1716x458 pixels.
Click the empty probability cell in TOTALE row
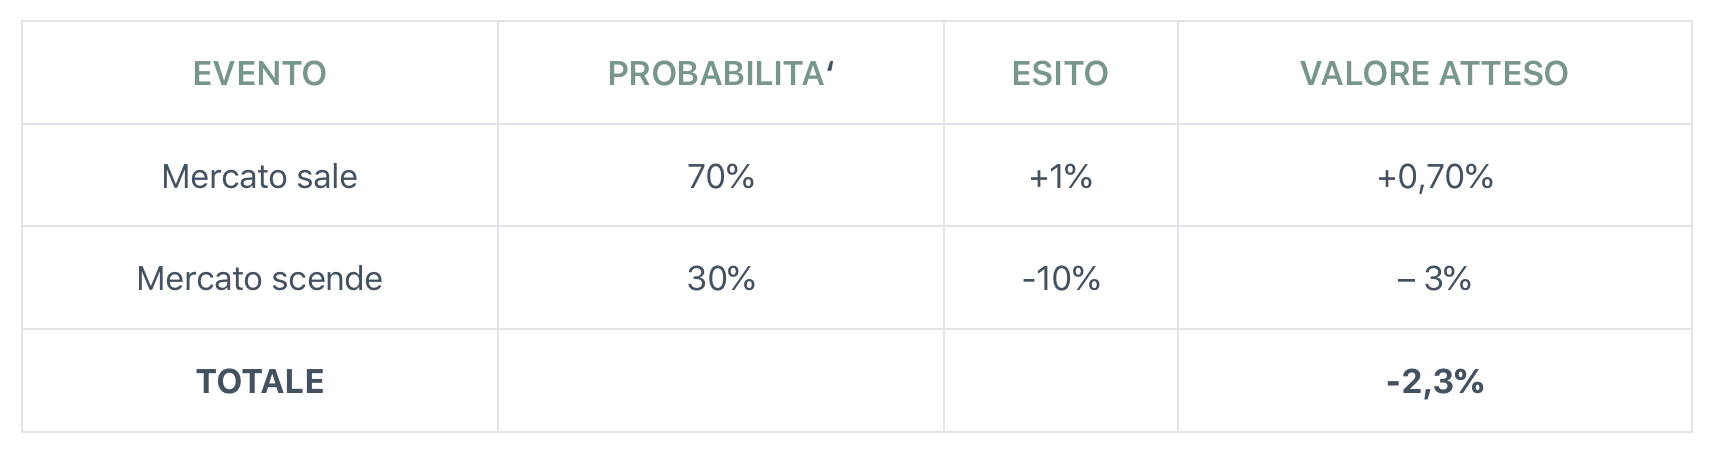tap(721, 381)
